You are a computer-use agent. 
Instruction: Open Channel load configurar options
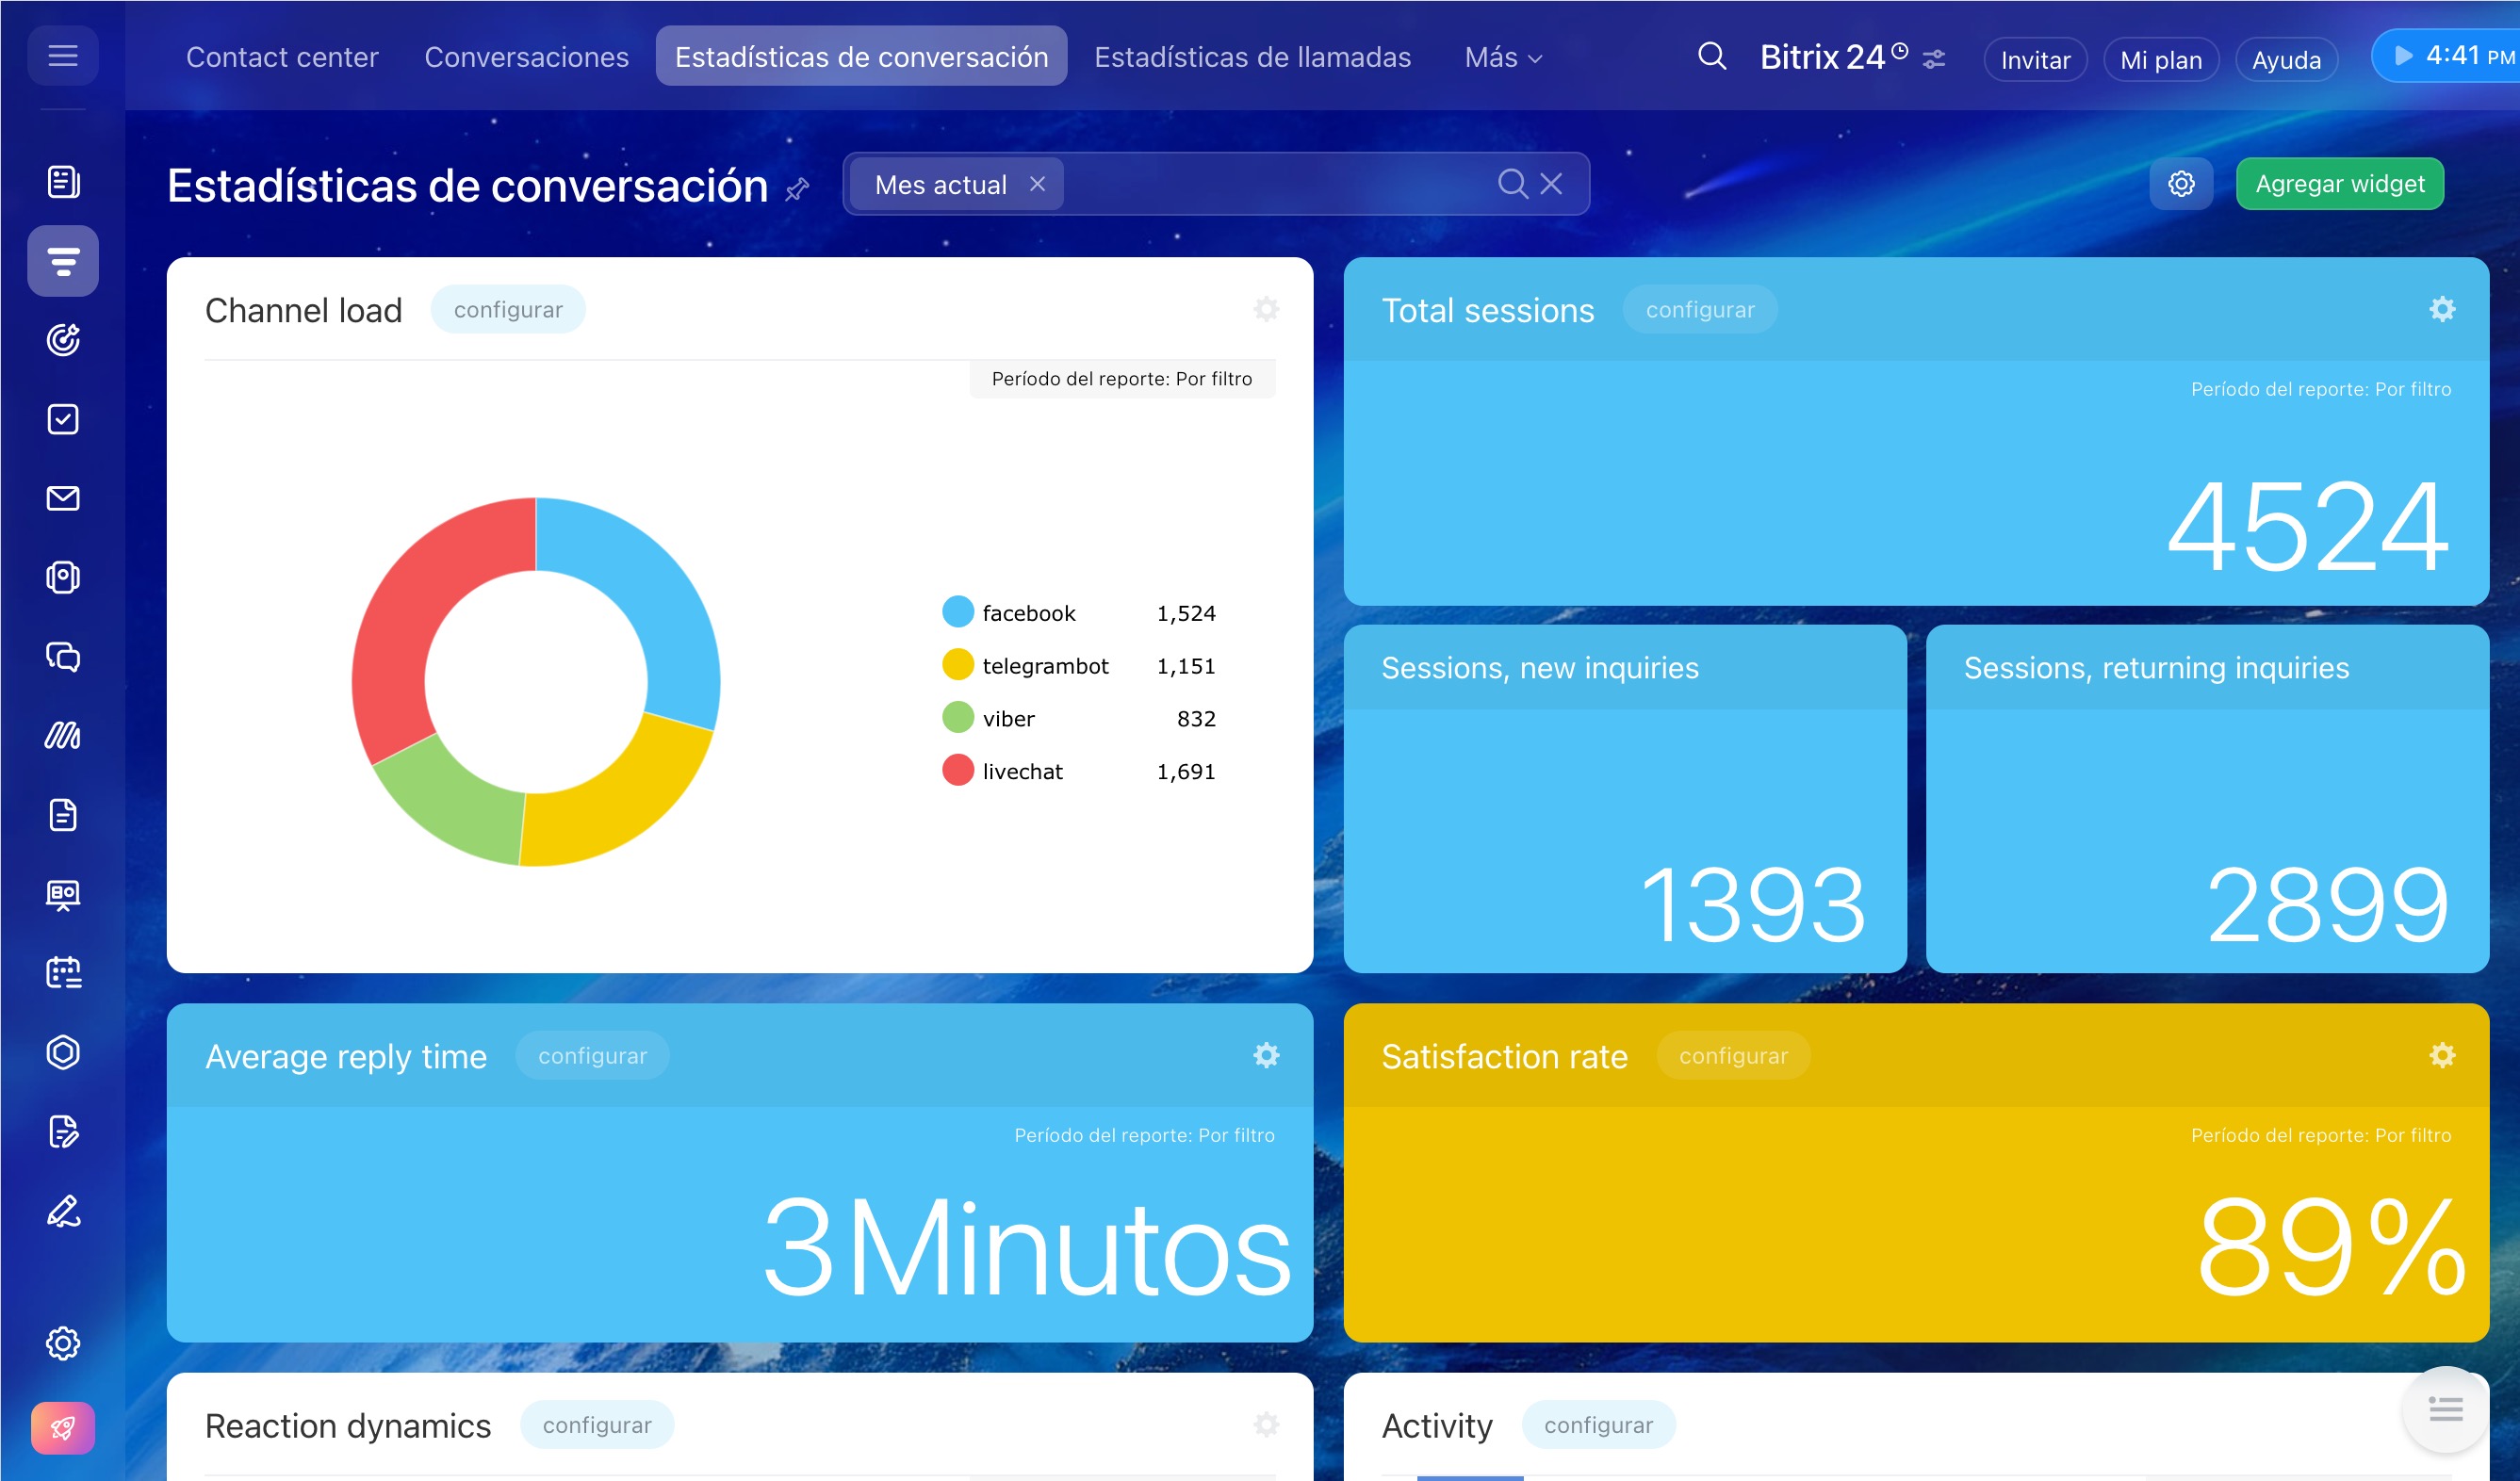(x=508, y=309)
